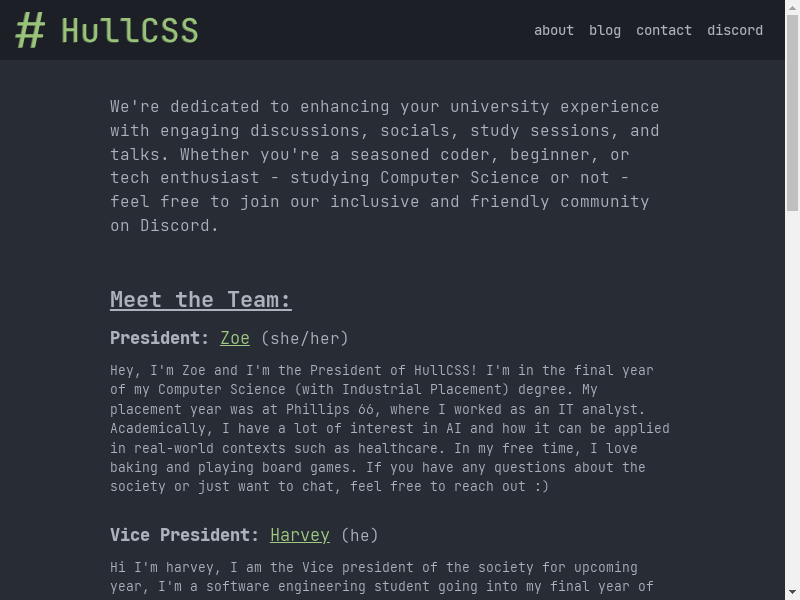
Task: Click the Vice President role label
Action: [185, 535]
